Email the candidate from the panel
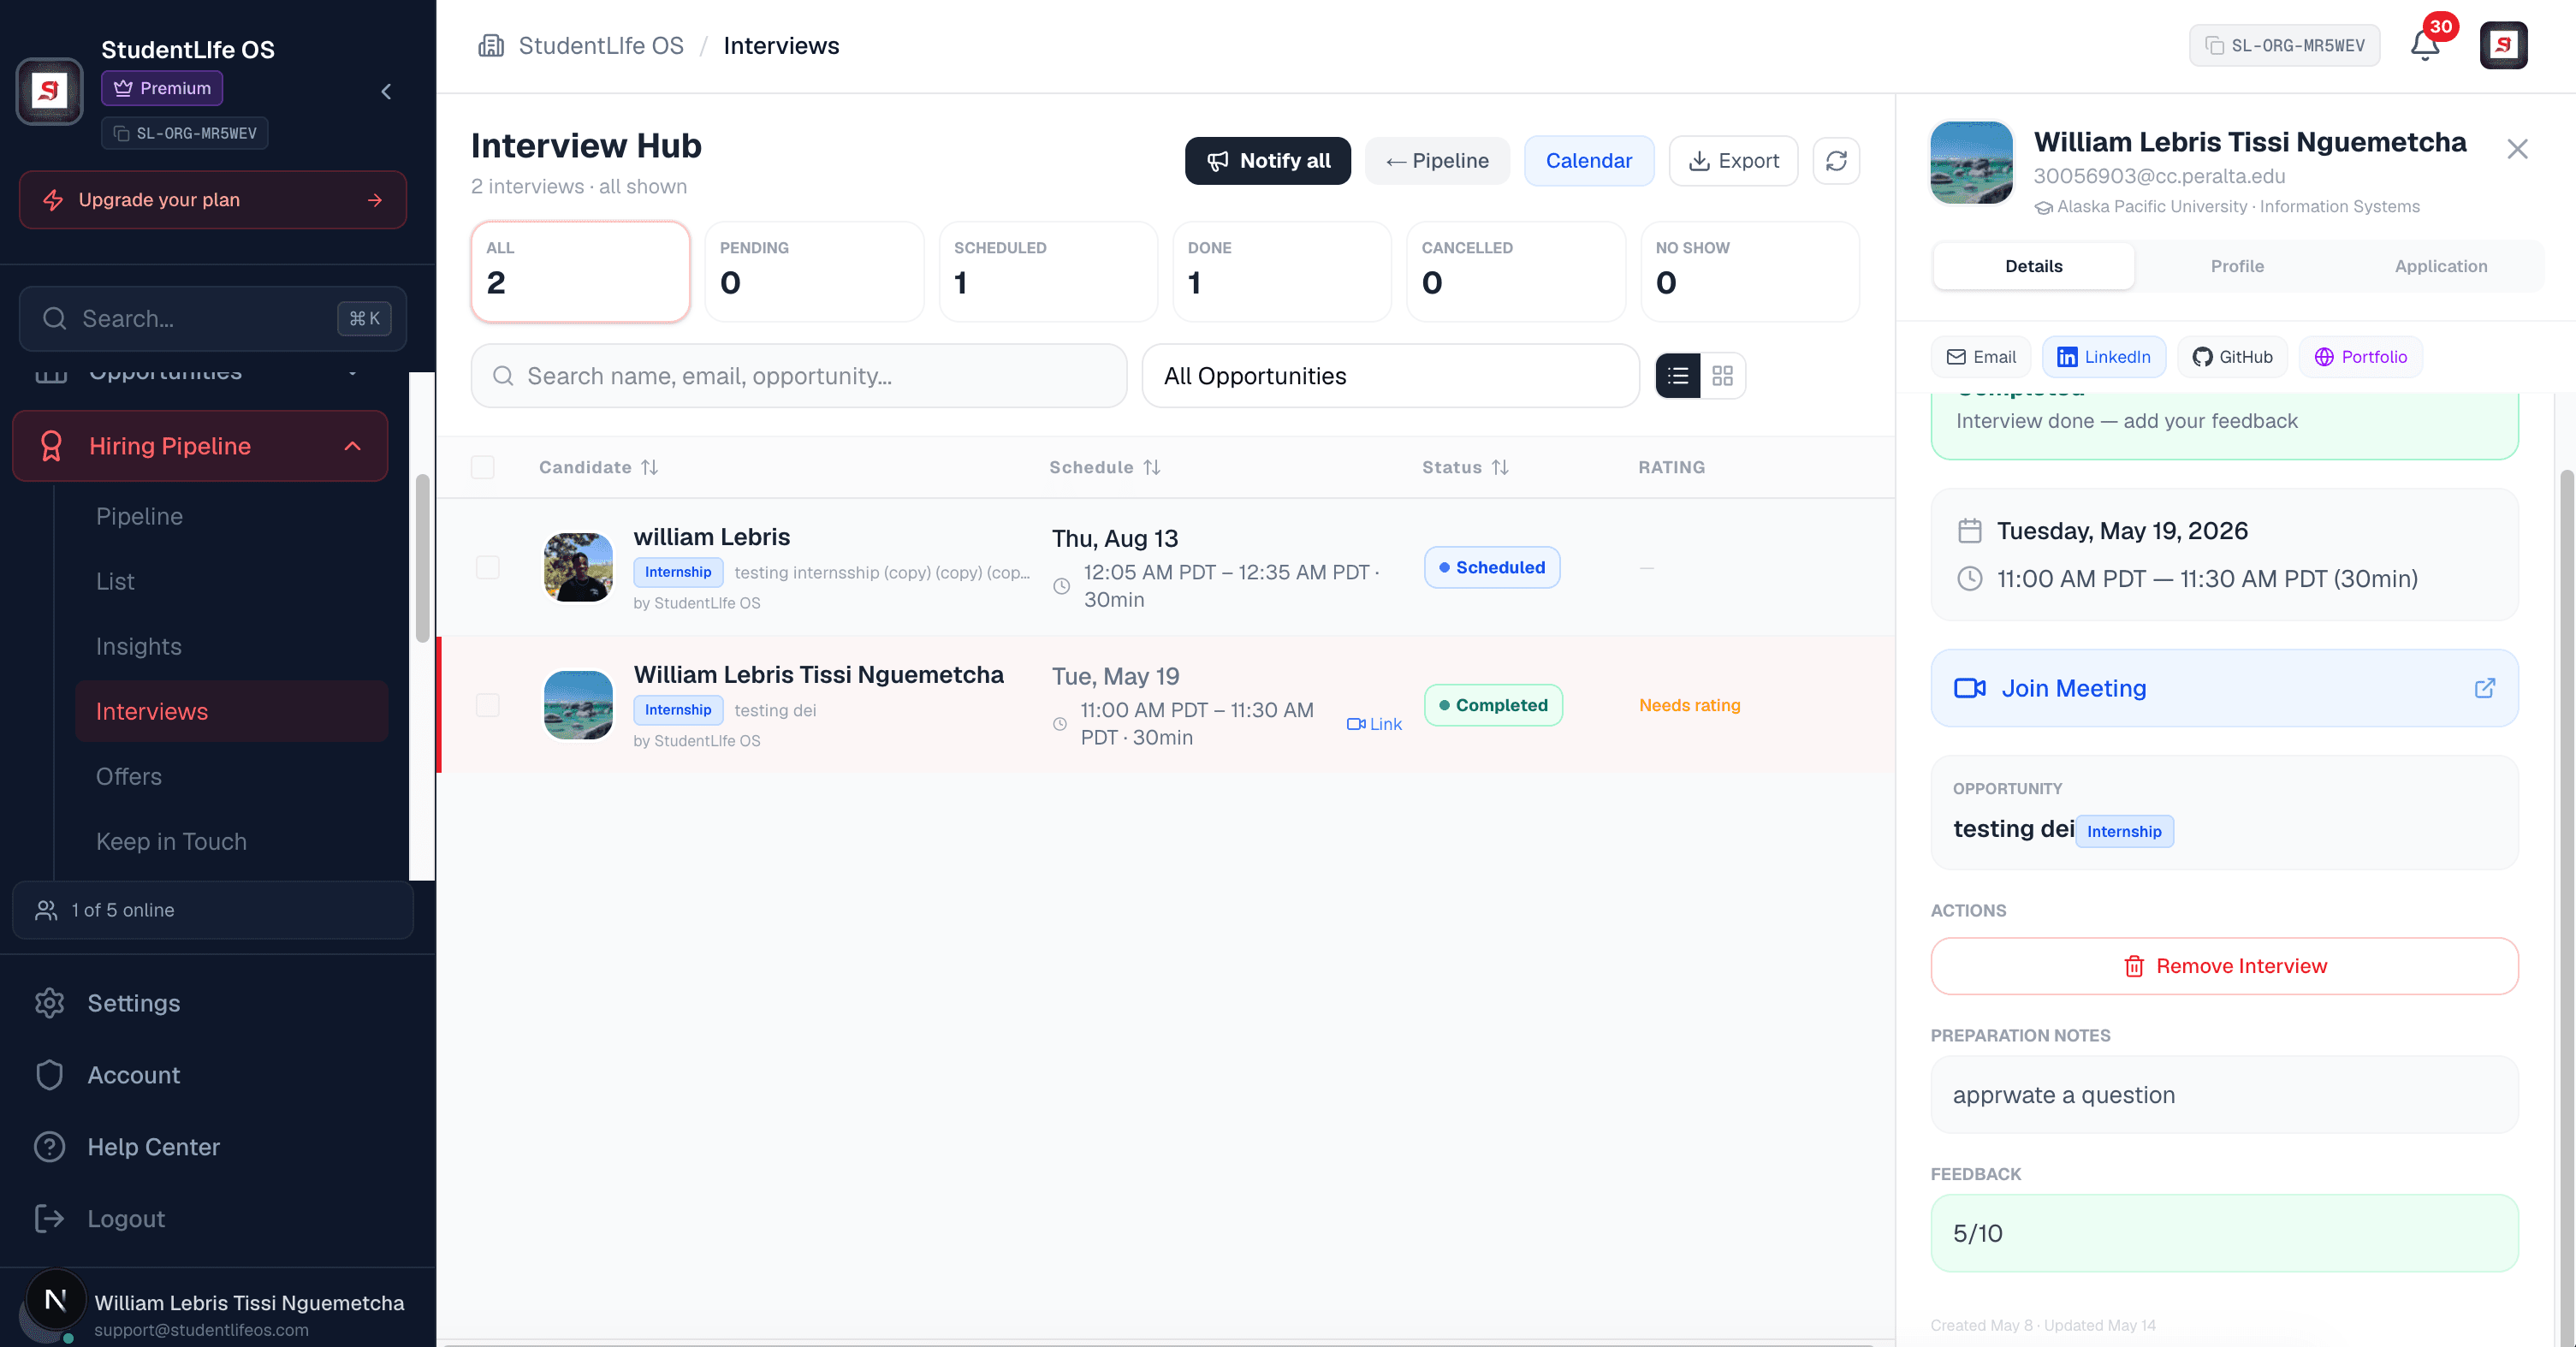 click(1980, 357)
